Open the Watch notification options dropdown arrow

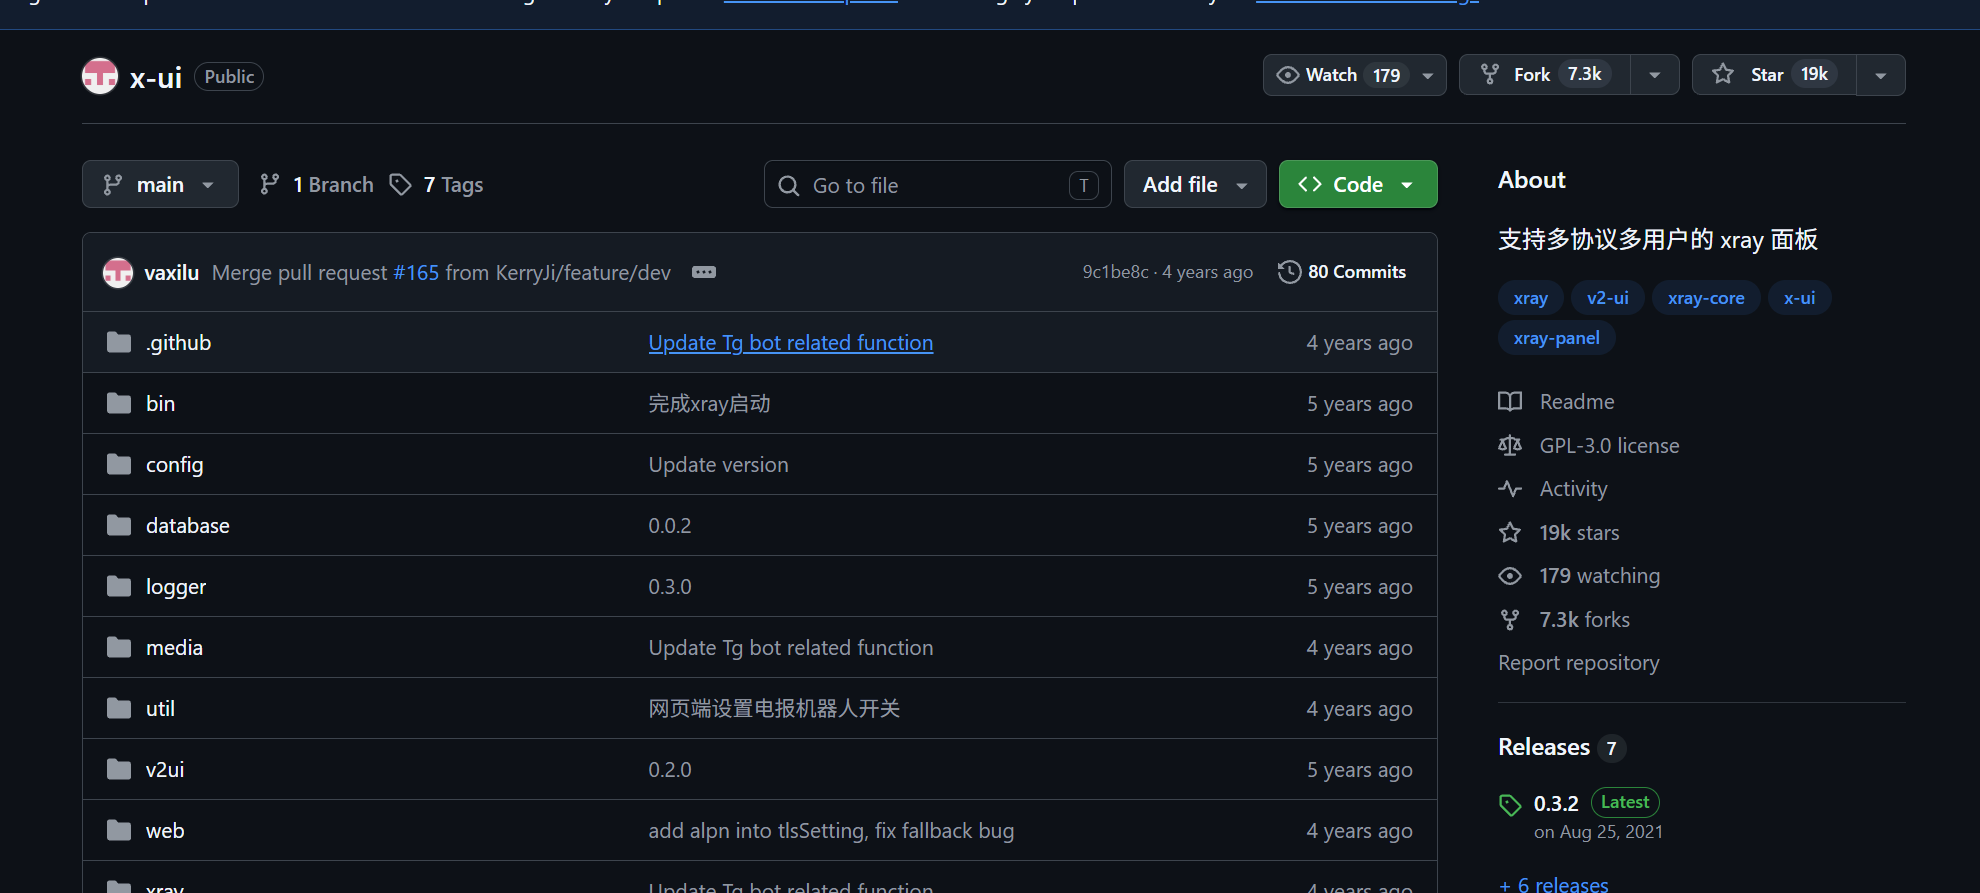[1428, 75]
